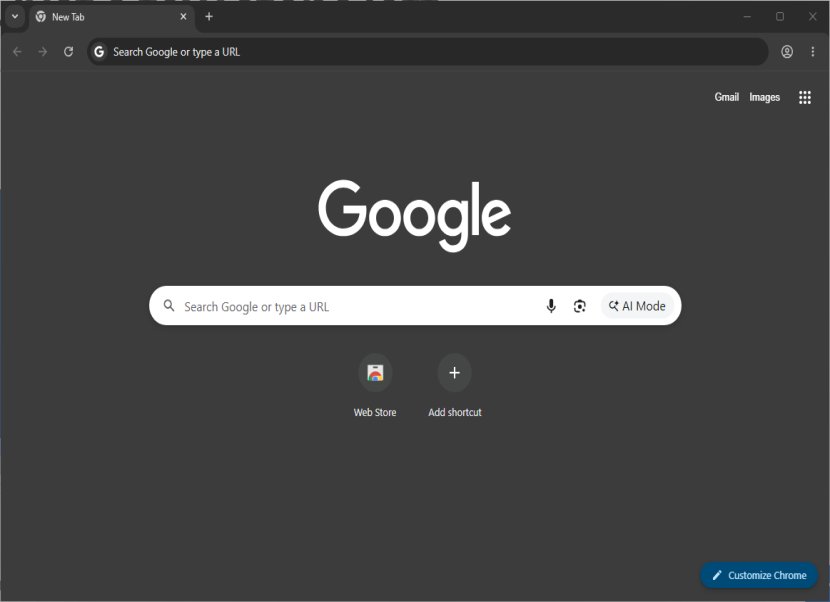Image resolution: width=830 pixels, height=602 pixels.
Task: Select the New Tab tab
Action: coord(112,17)
